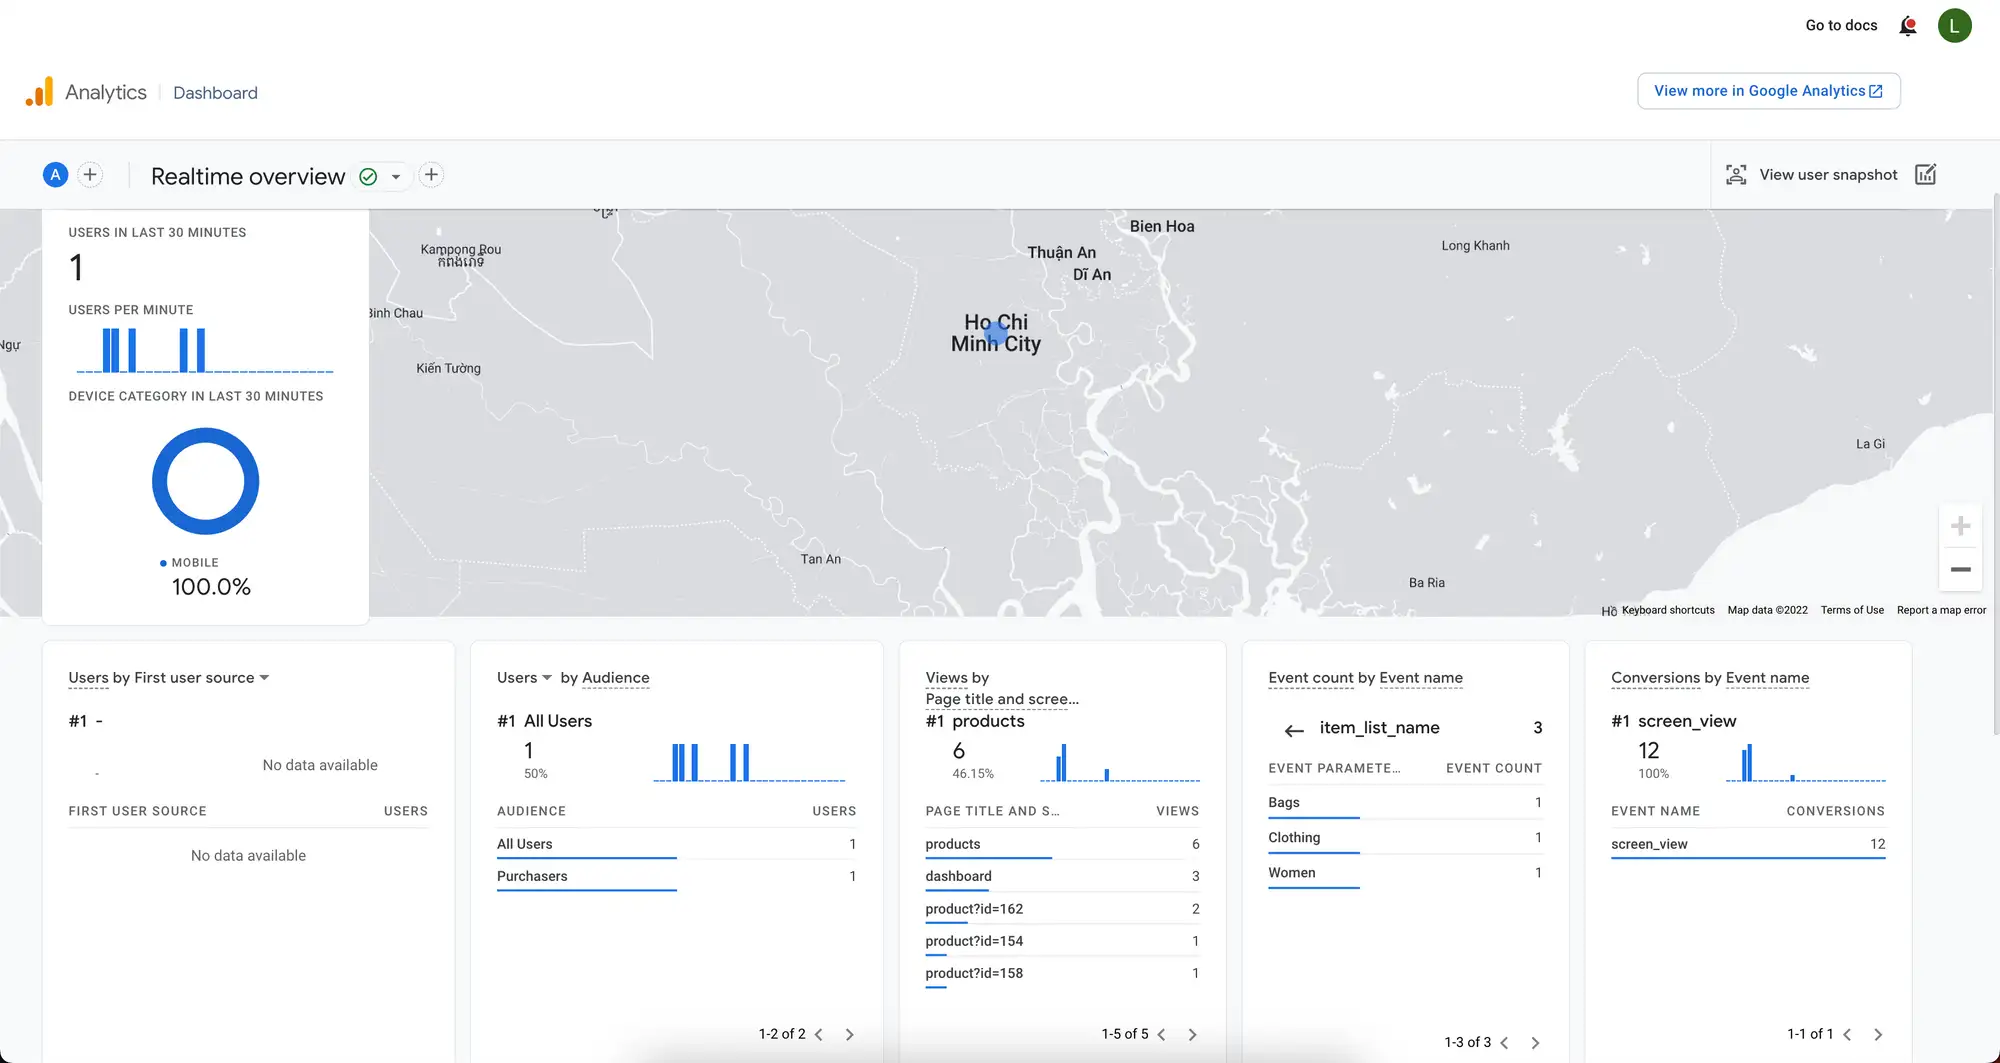This screenshot has height=1063, width=2000.
Task: Zoom in on the map
Action: (x=1960, y=526)
